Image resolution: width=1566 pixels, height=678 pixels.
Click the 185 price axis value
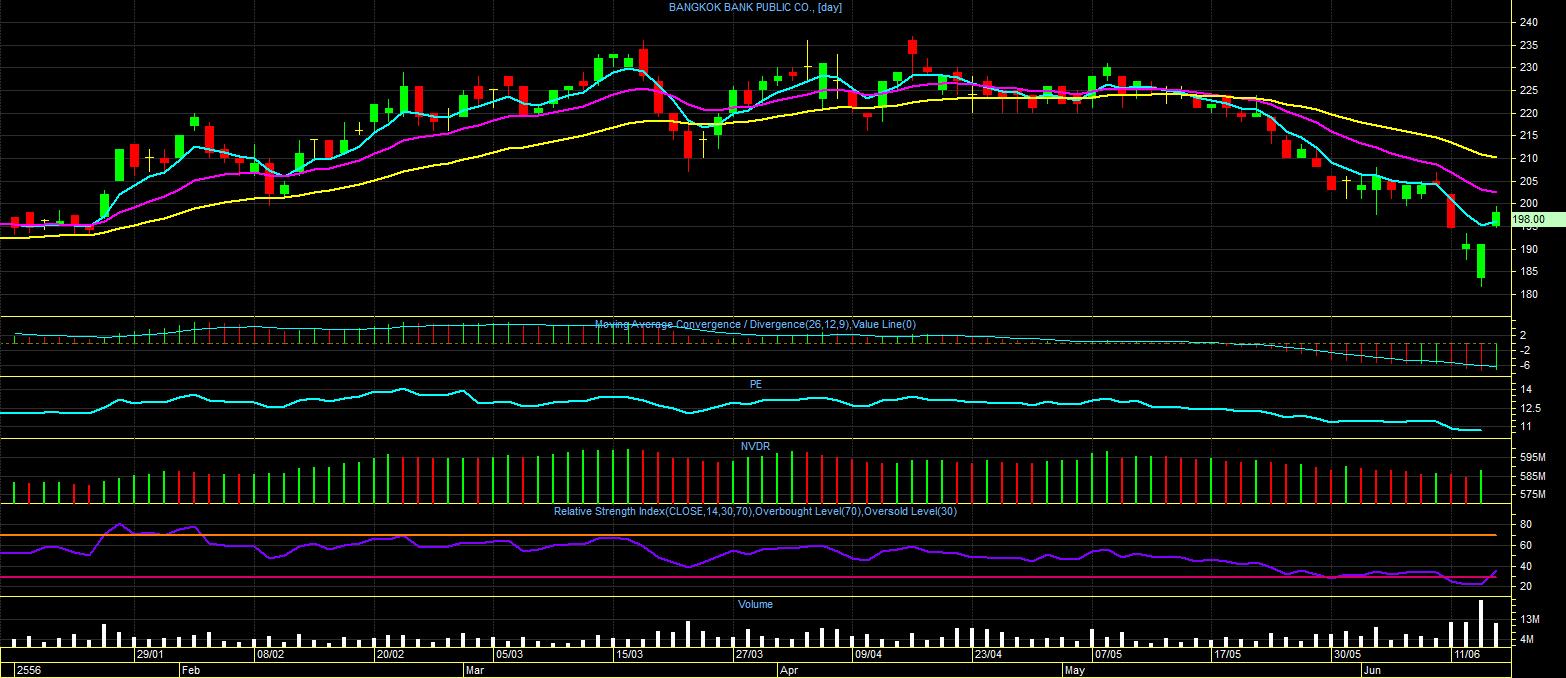[1529, 272]
